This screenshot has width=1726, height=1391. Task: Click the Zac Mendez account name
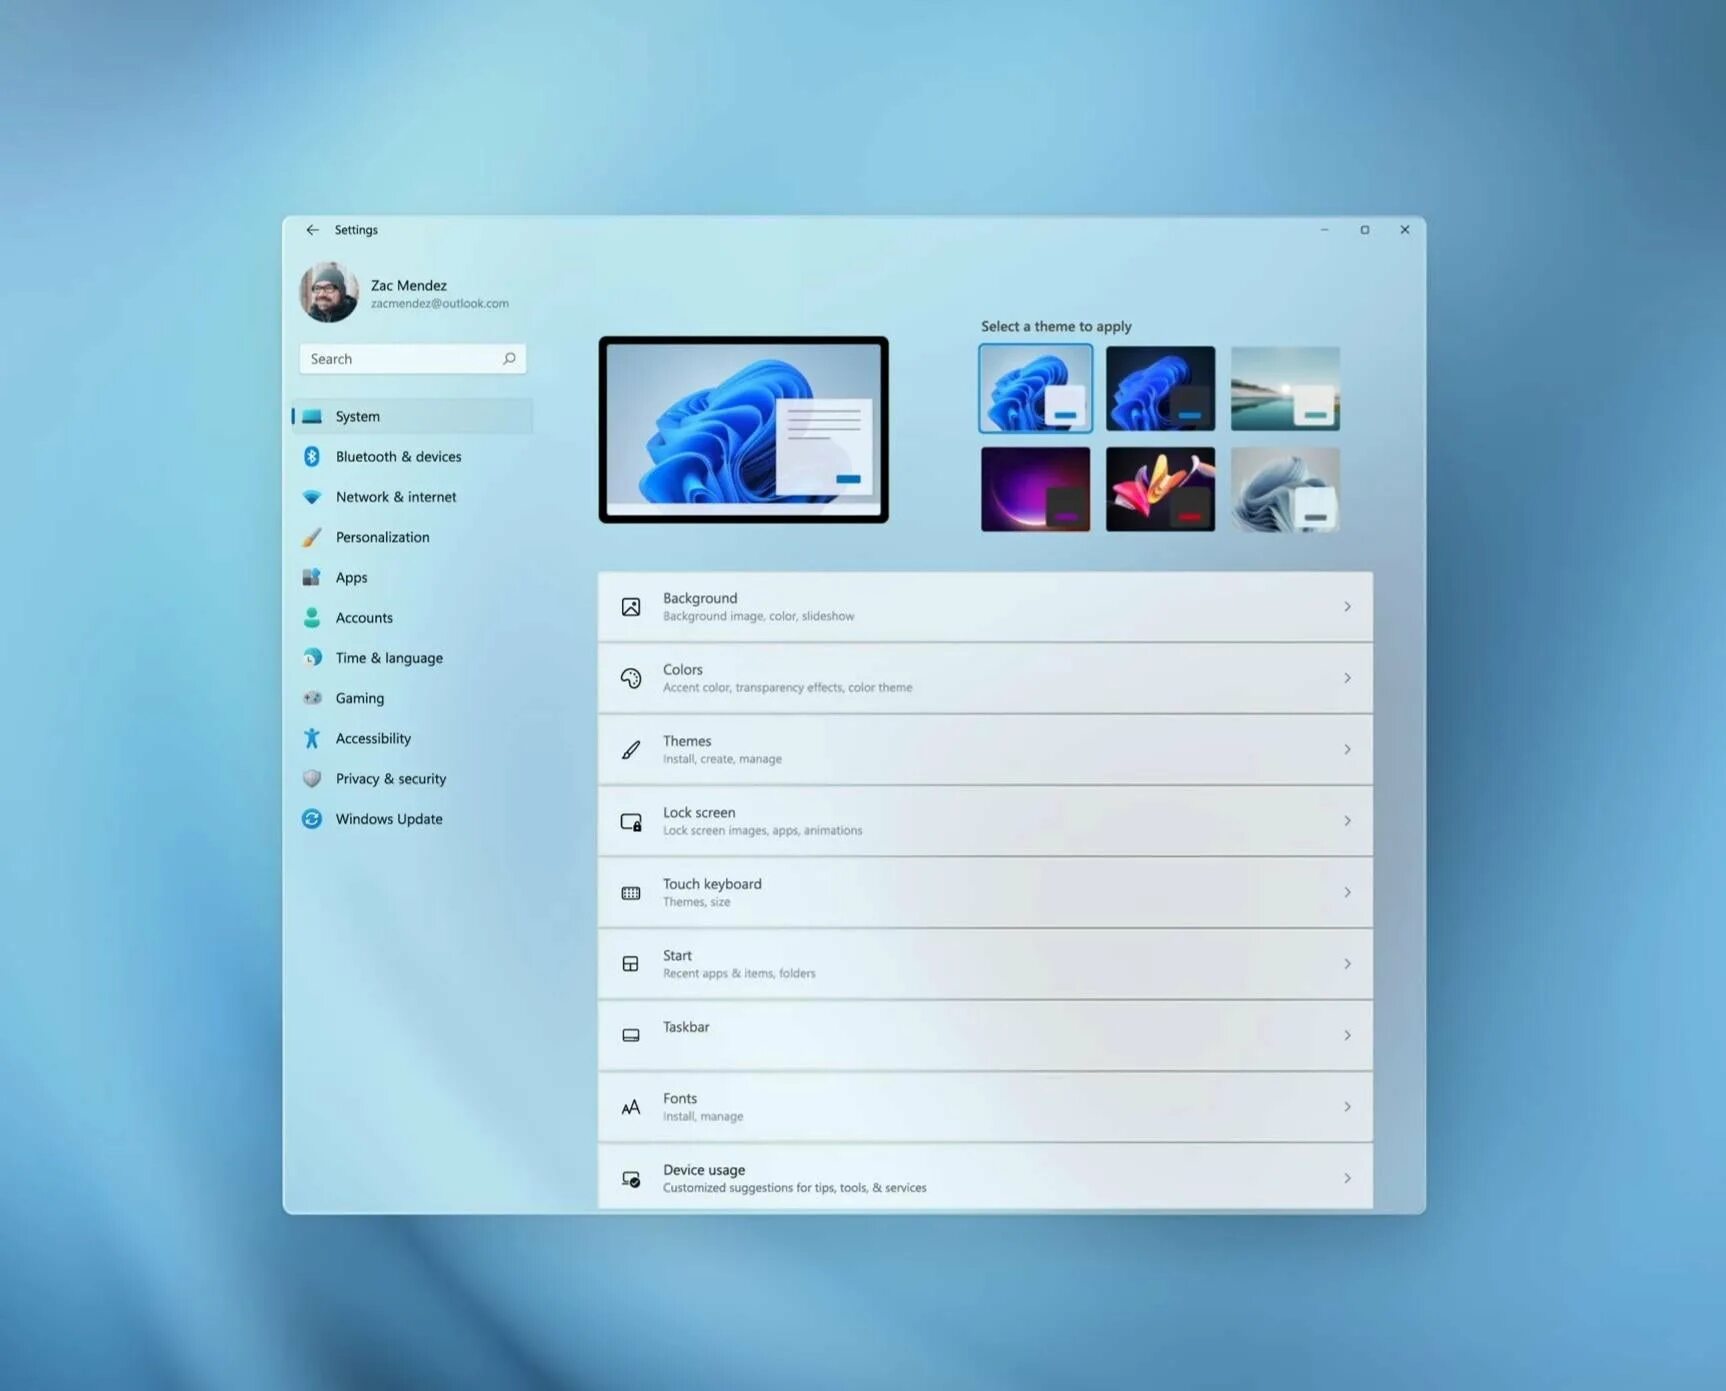[x=409, y=285]
